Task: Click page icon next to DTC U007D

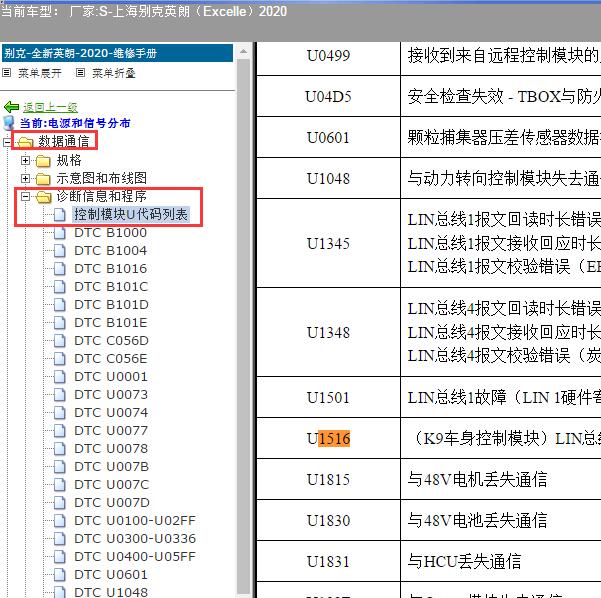Action: click(x=59, y=503)
